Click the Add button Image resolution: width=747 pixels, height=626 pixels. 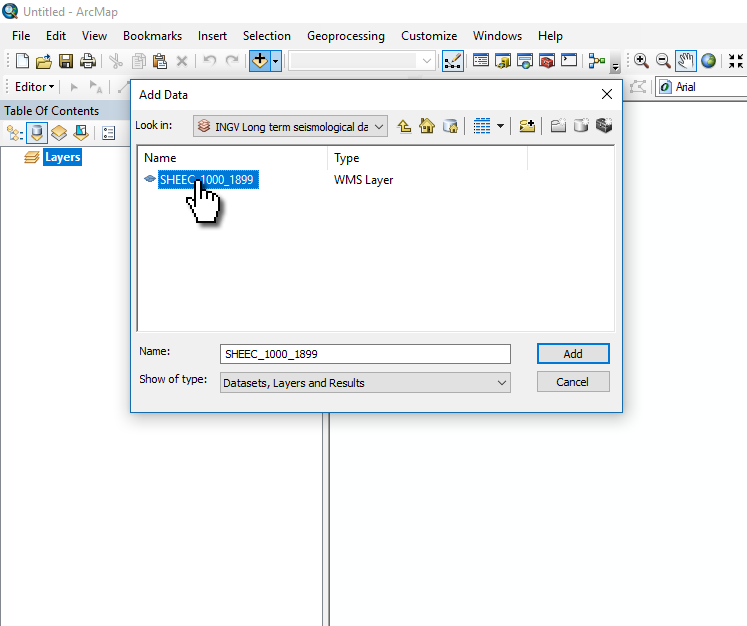click(573, 353)
